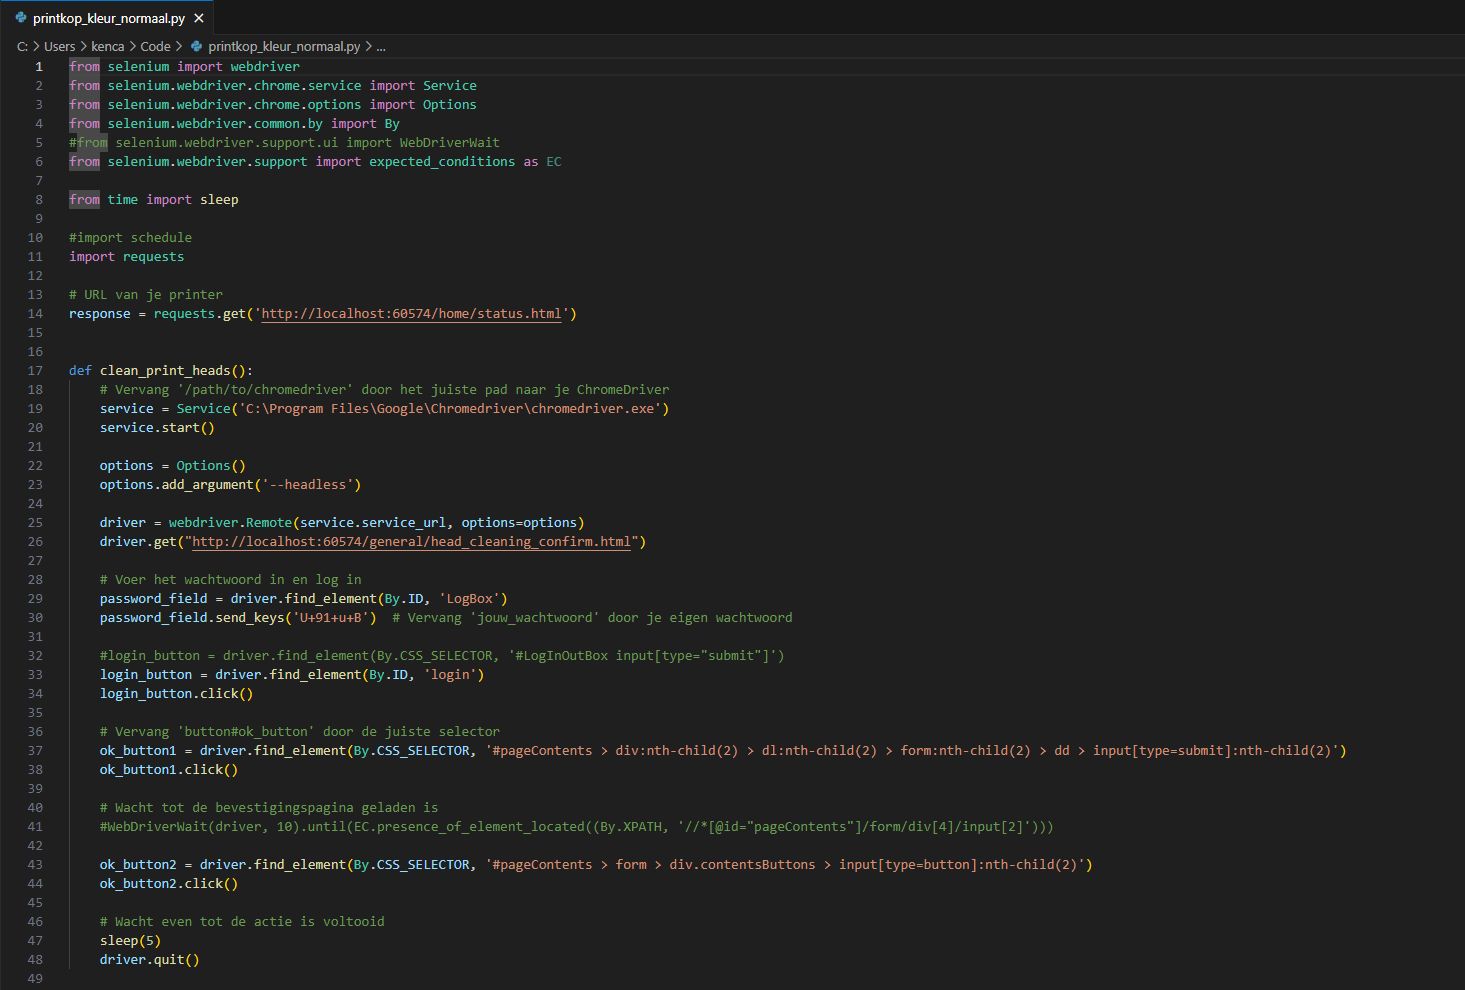This screenshot has height=990, width=1465.
Task: Click 'ok_button2.click()' on line 44
Action: point(169,884)
